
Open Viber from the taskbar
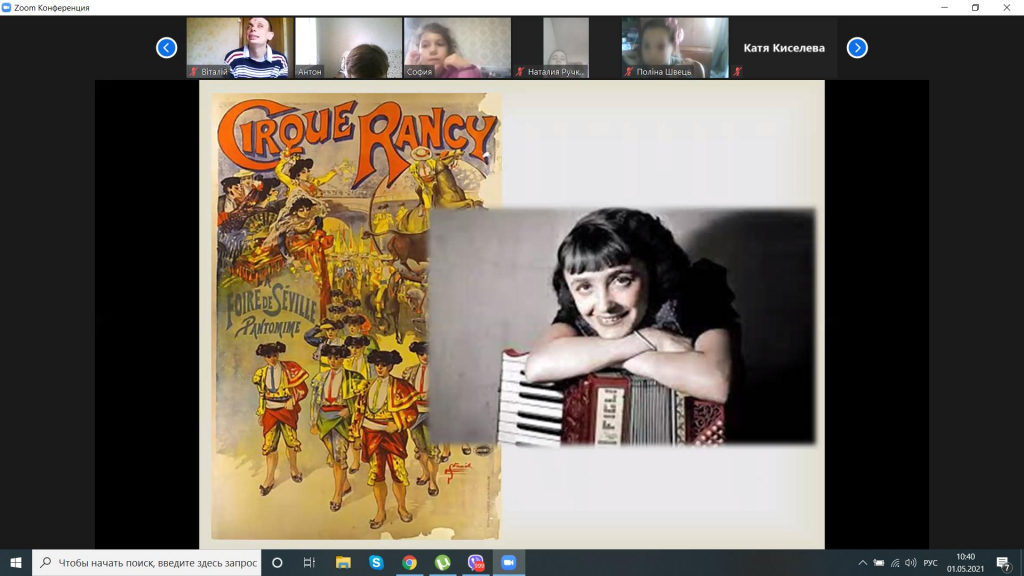[x=476, y=562]
